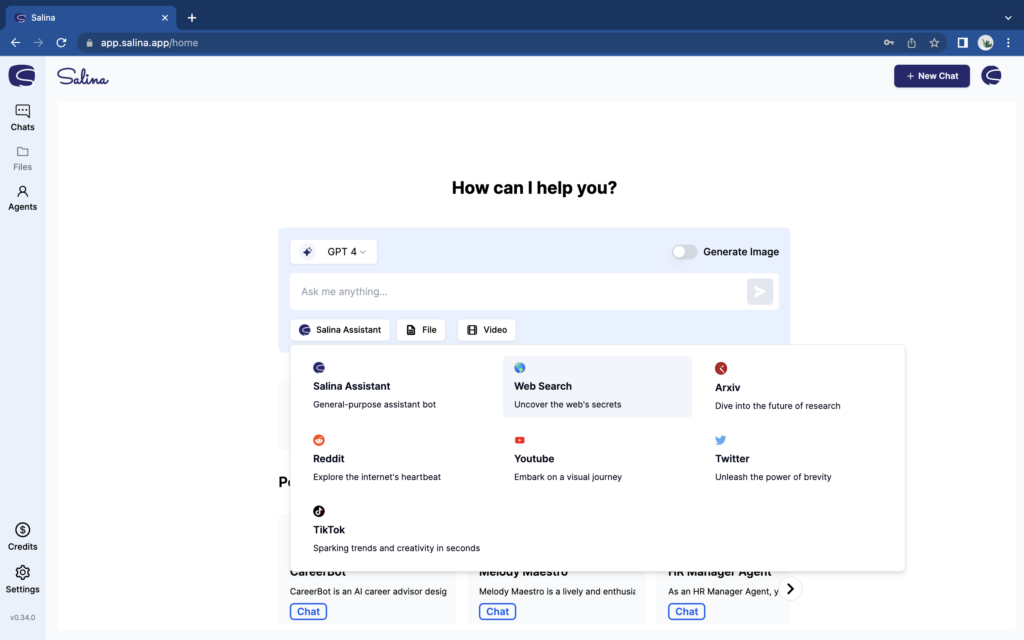Select the Salina browser tab
Screen dimensions: 1024x640
click(x=91, y=18)
